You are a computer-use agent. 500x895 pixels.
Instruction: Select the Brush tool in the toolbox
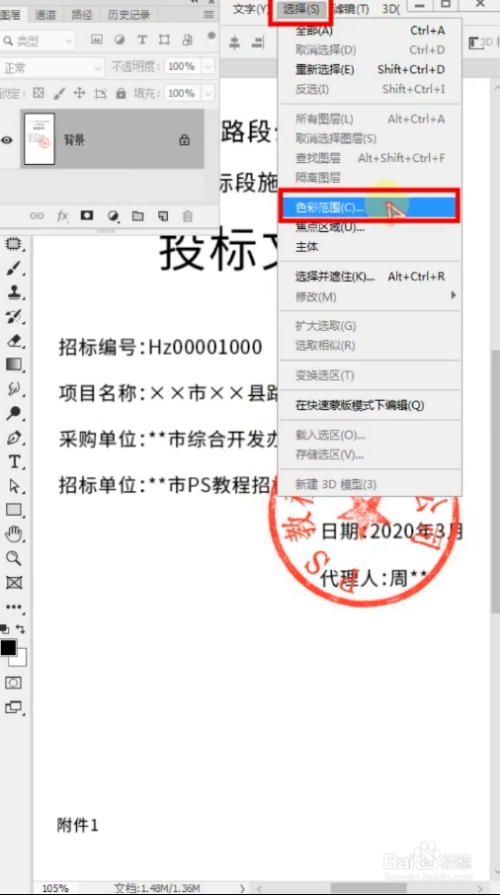click(14, 268)
